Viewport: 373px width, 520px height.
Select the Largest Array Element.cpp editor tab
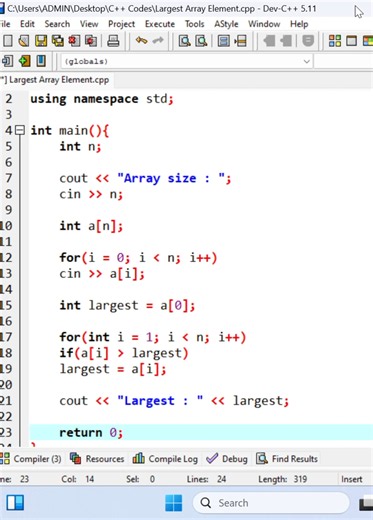[x=56, y=80]
